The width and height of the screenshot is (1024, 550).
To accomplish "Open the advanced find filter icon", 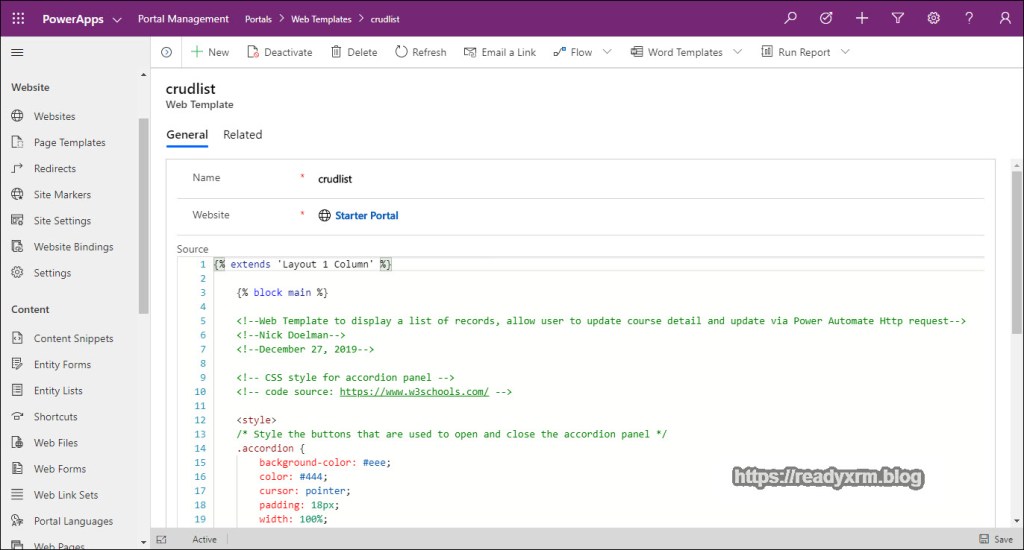I will pos(897,18).
